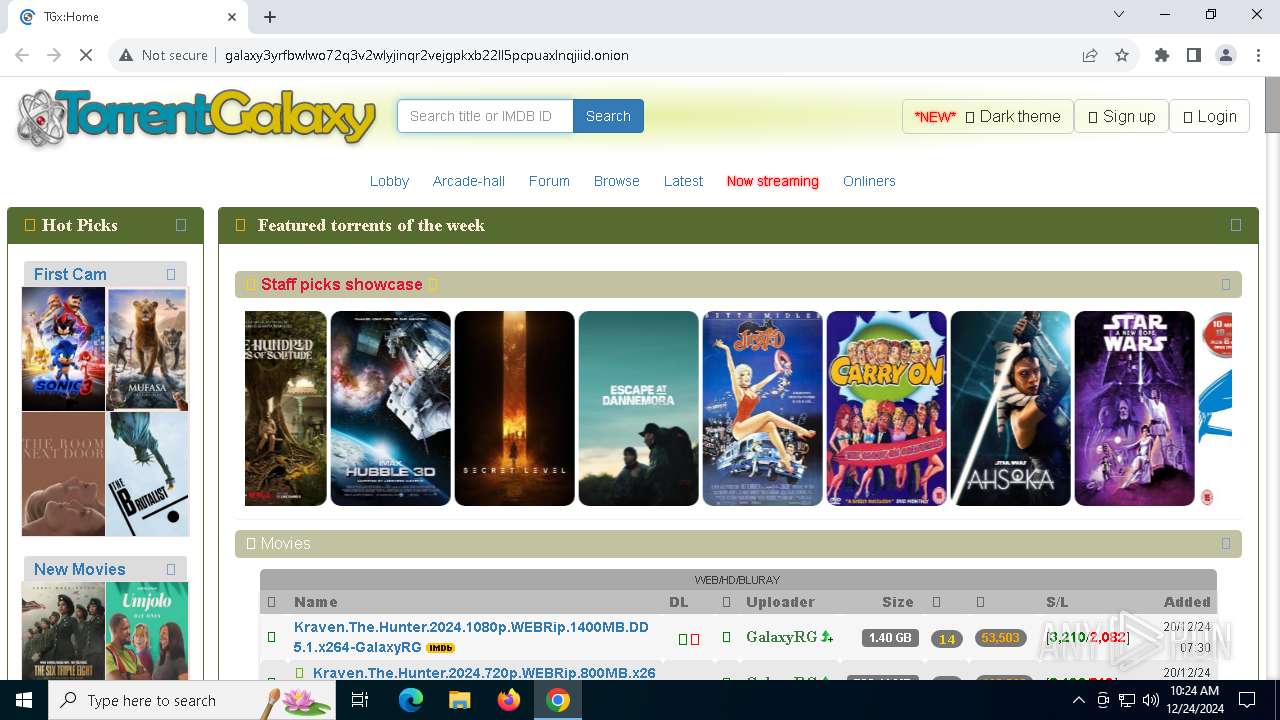
Task: Open the tab search dropdown chevron
Action: 1119,15
